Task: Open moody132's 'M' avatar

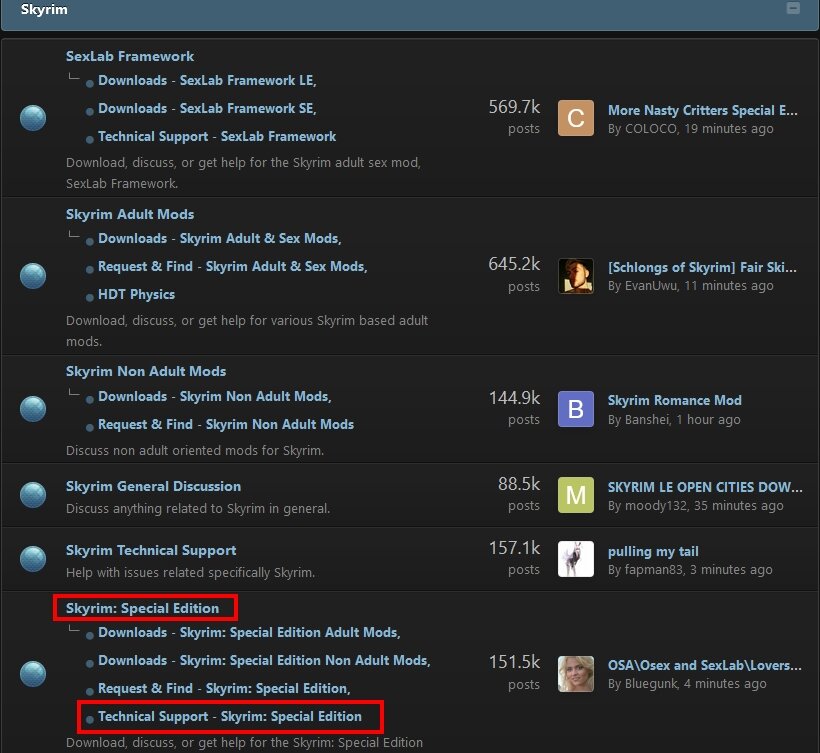Action: 576,495
